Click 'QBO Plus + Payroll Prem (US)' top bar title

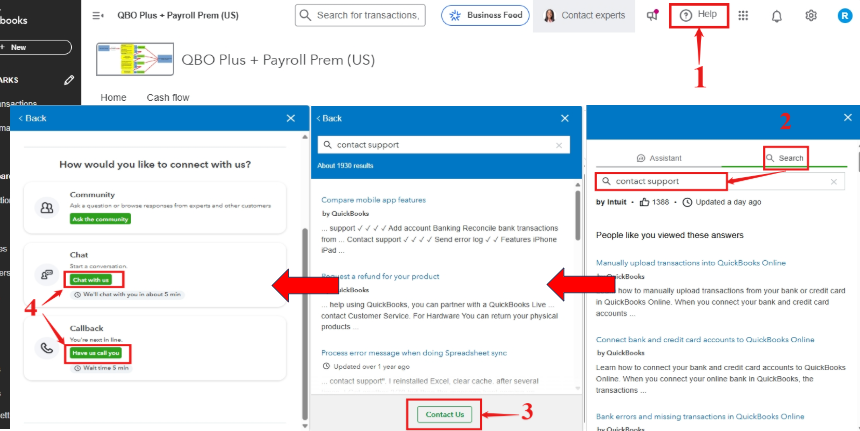point(178,16)
